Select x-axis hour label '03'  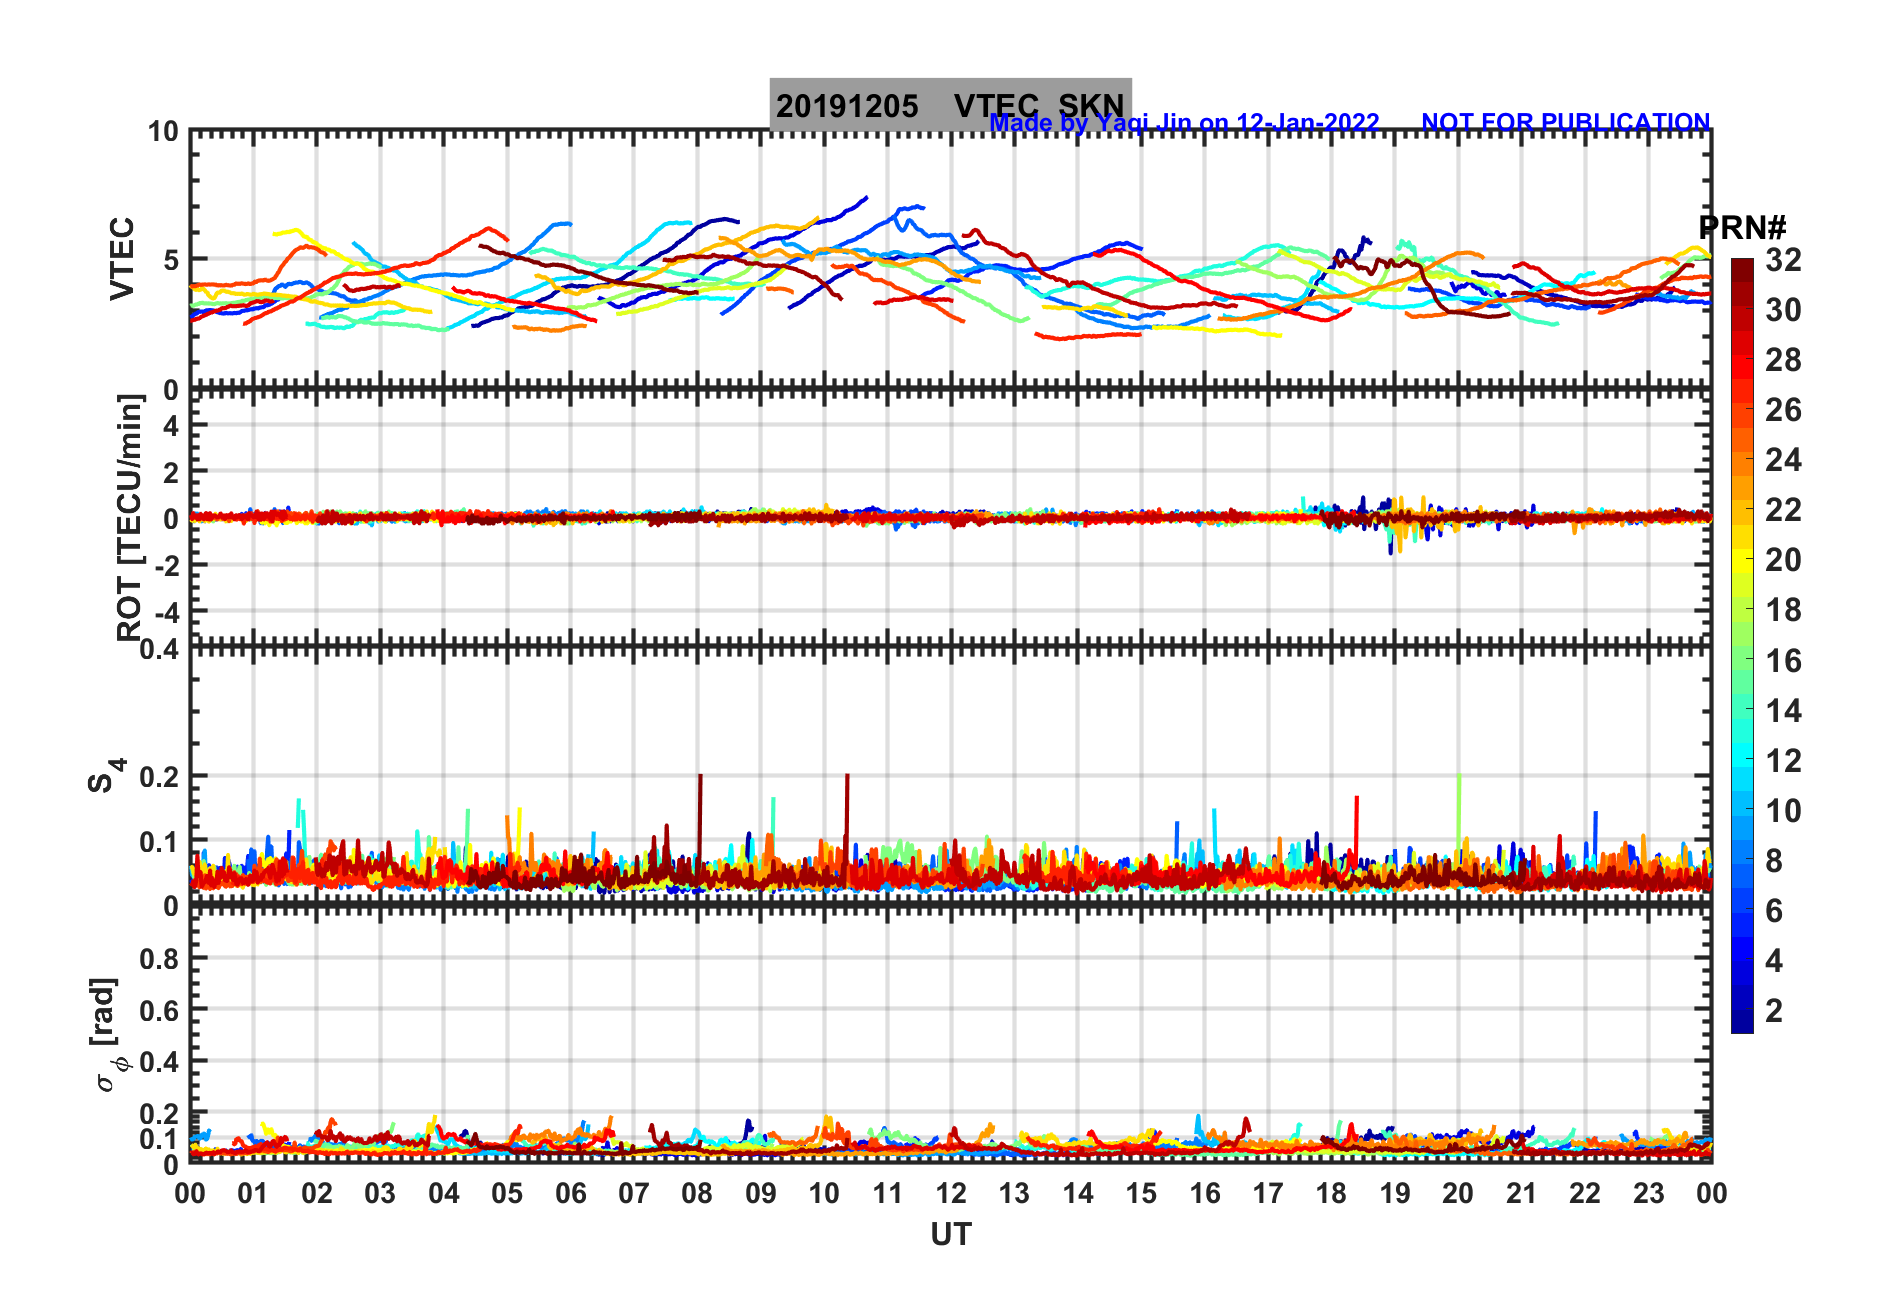pyautogui.click(x=380, y=1193)
